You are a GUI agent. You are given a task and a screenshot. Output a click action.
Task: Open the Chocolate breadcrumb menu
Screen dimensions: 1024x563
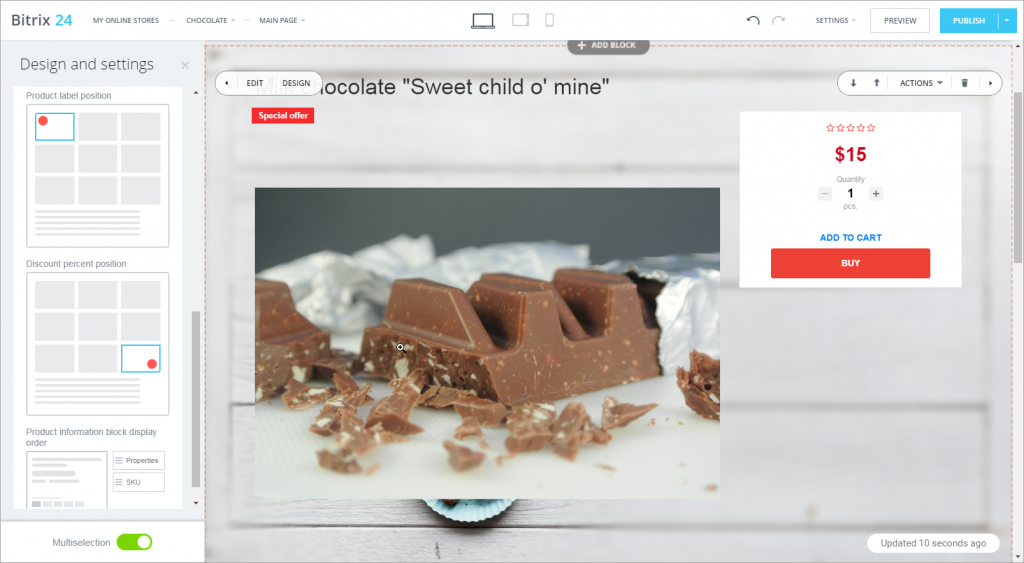point(210,20)
